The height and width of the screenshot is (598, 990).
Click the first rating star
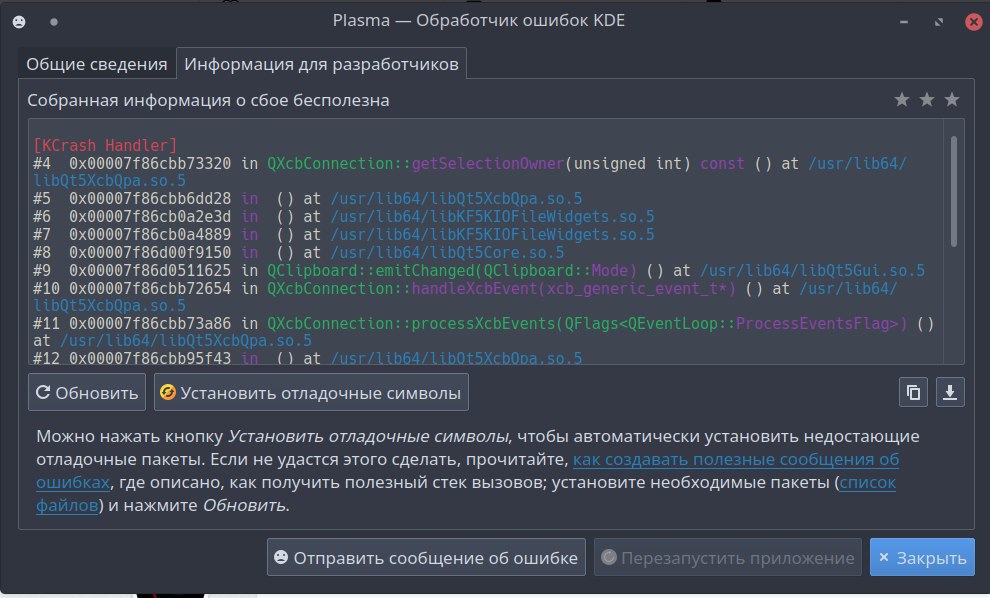point(902,100)
